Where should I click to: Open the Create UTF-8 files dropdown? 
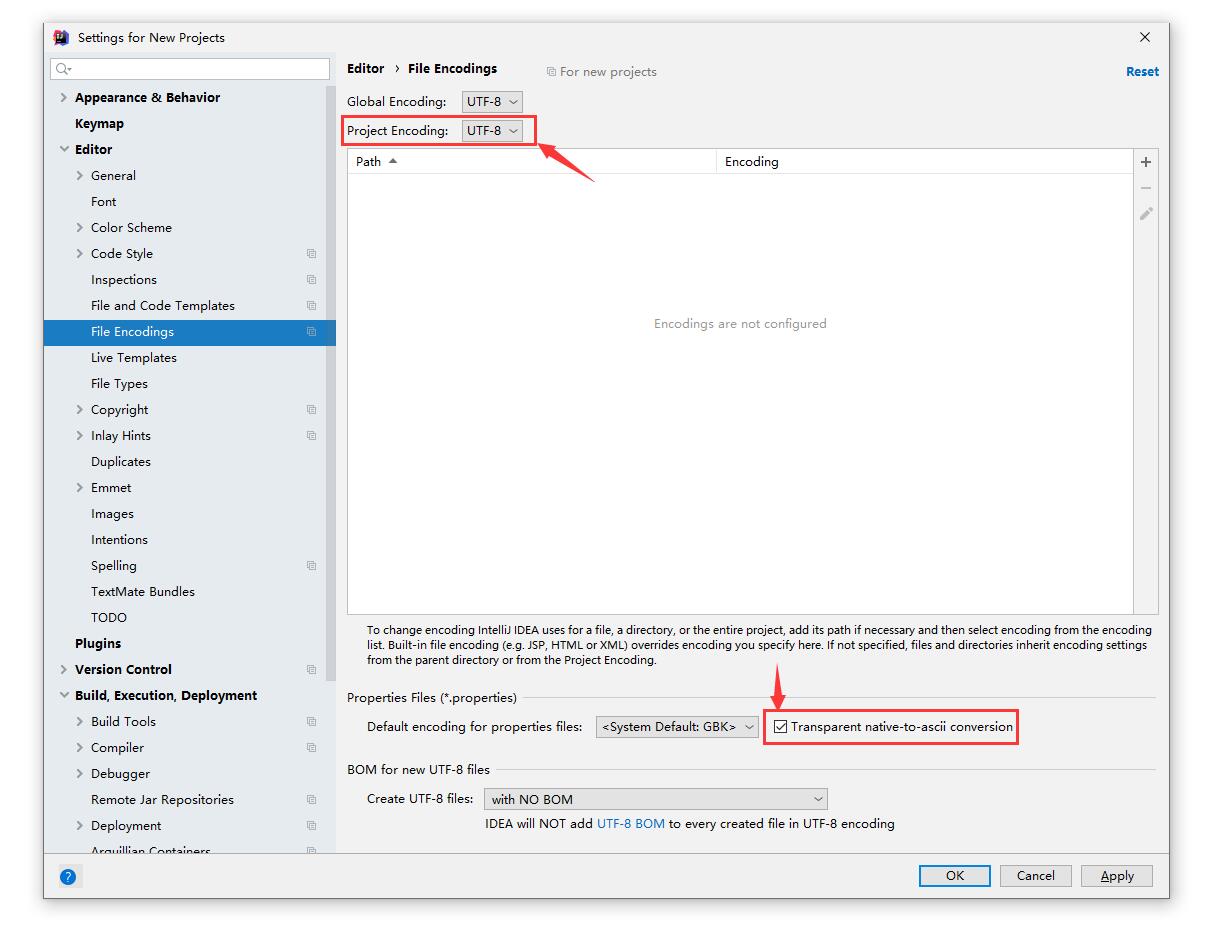click(656, 799)
